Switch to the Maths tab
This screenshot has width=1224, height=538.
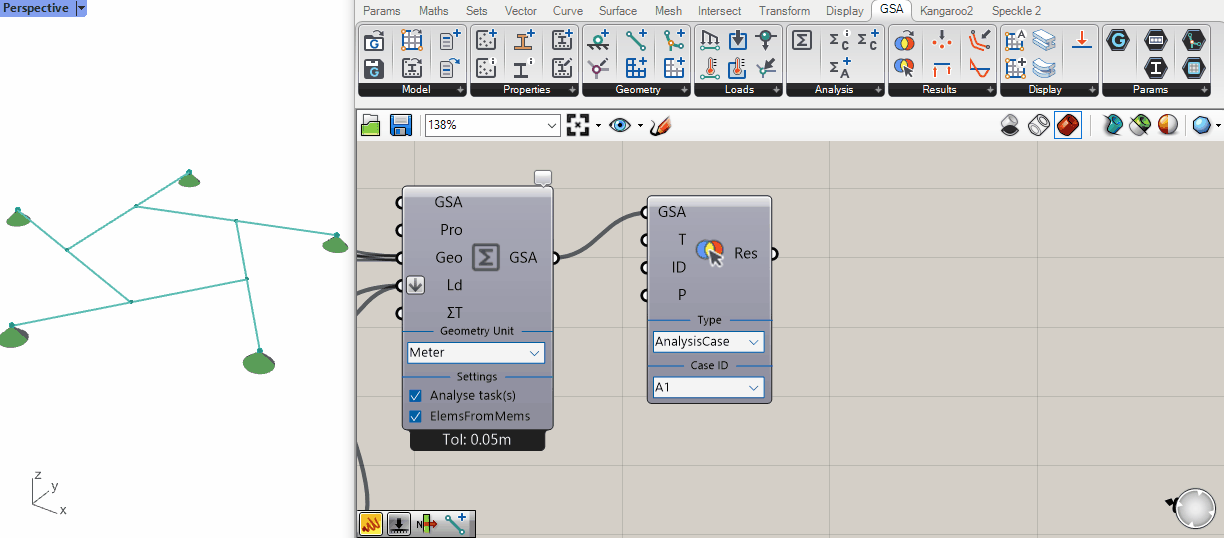pos(434,11)
